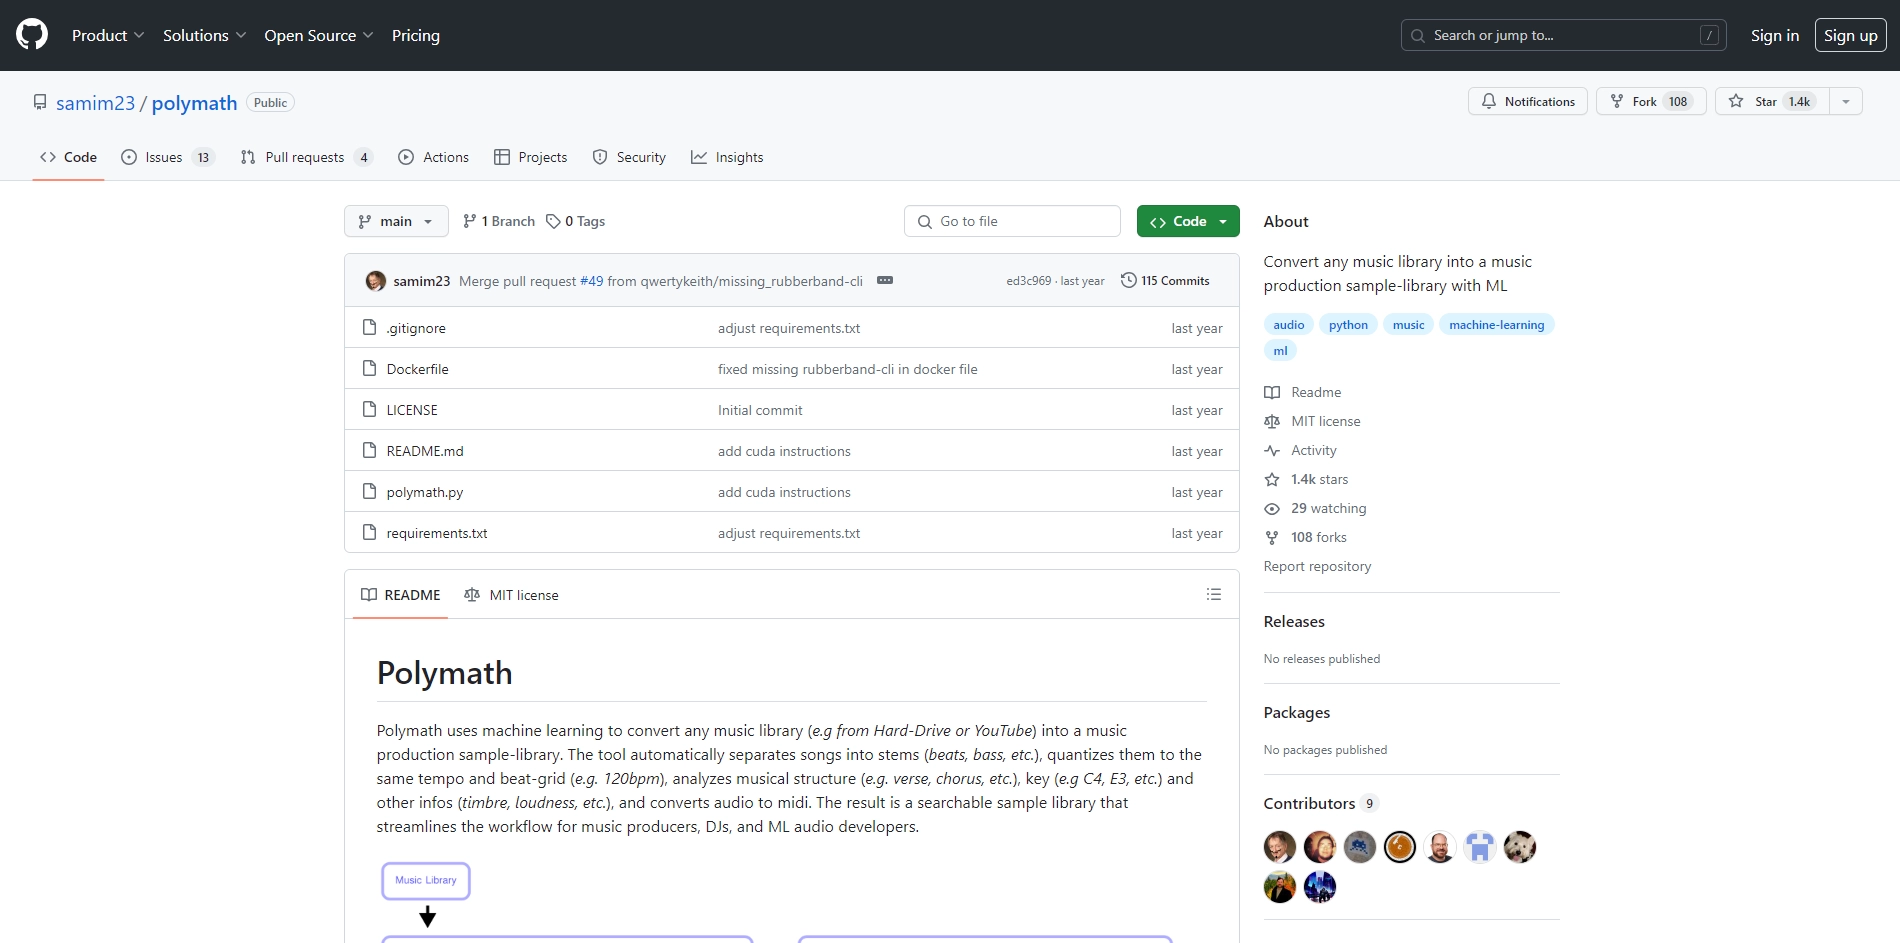This screenshot has width=1900, height=943.
Task: Switch to the Issues tab
Action: click(x=166, y=157)
